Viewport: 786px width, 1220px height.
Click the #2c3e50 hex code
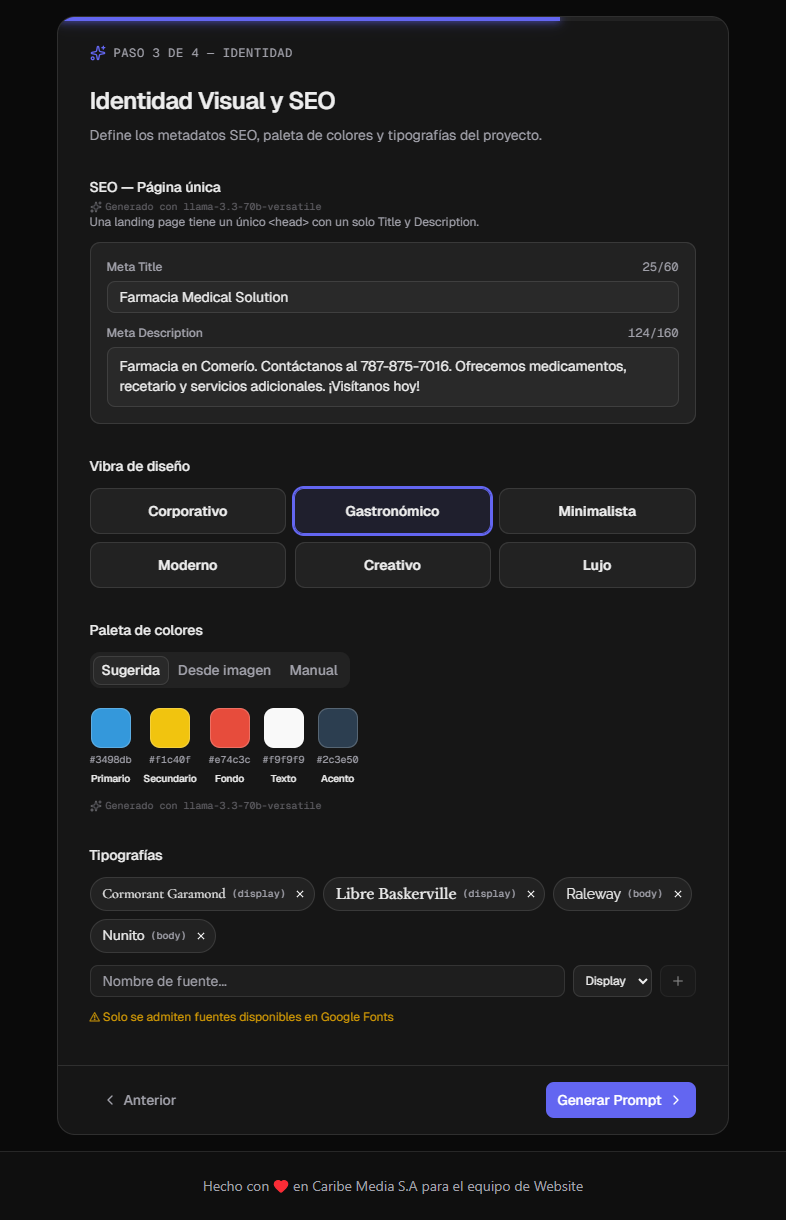[338, 760]
